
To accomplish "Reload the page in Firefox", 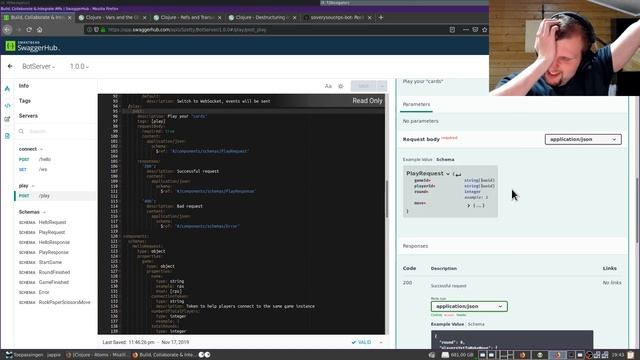I will click(29, 29).
